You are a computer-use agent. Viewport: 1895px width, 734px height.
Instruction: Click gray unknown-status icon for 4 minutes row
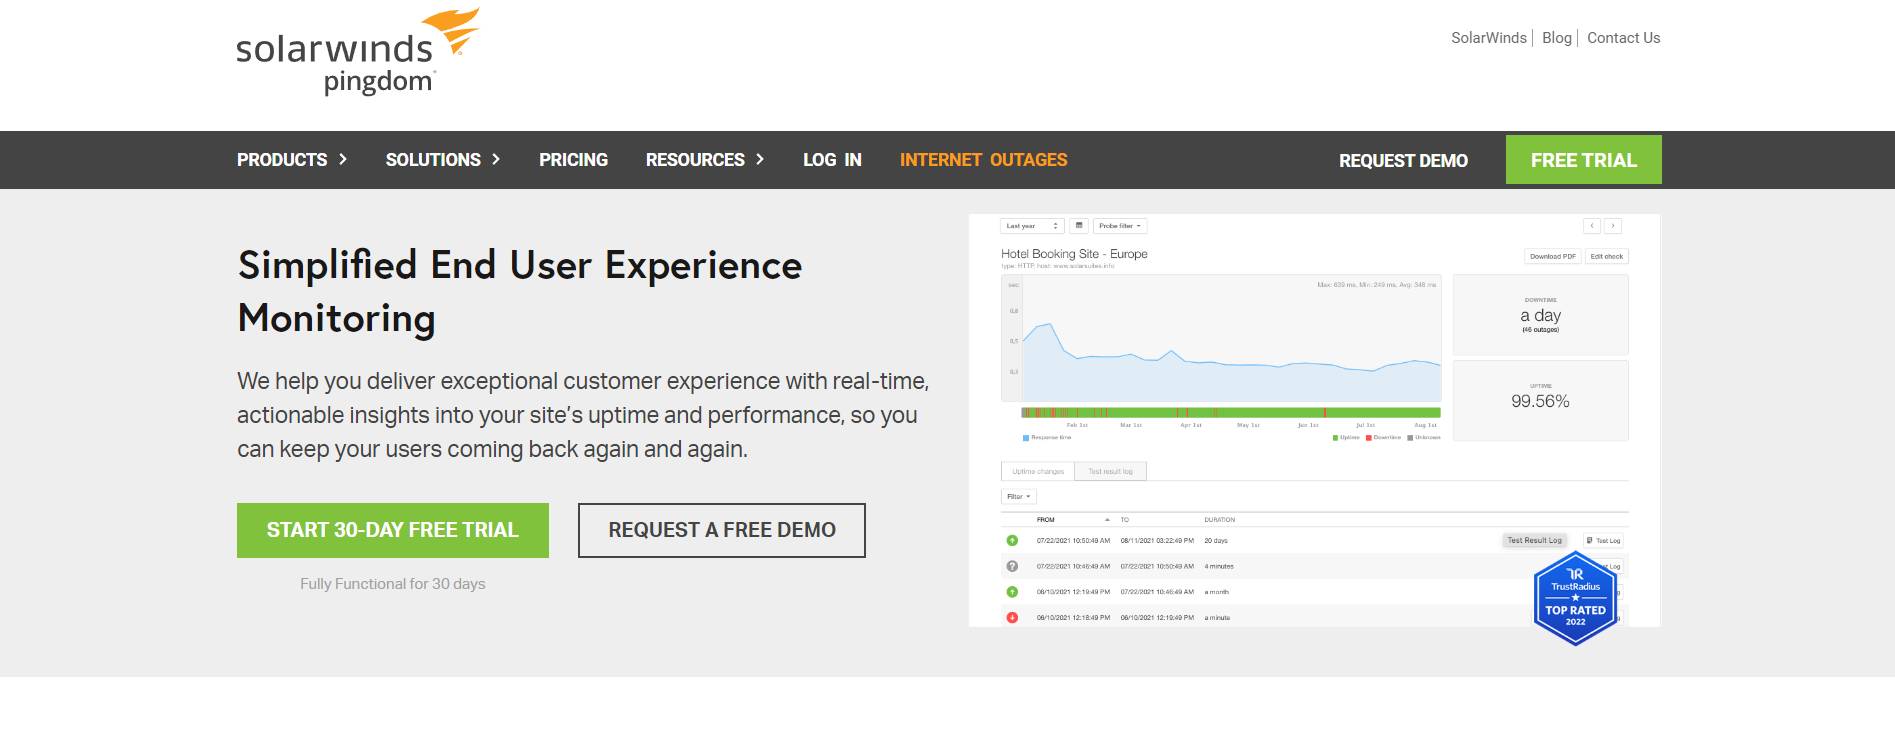[1012, 566]
